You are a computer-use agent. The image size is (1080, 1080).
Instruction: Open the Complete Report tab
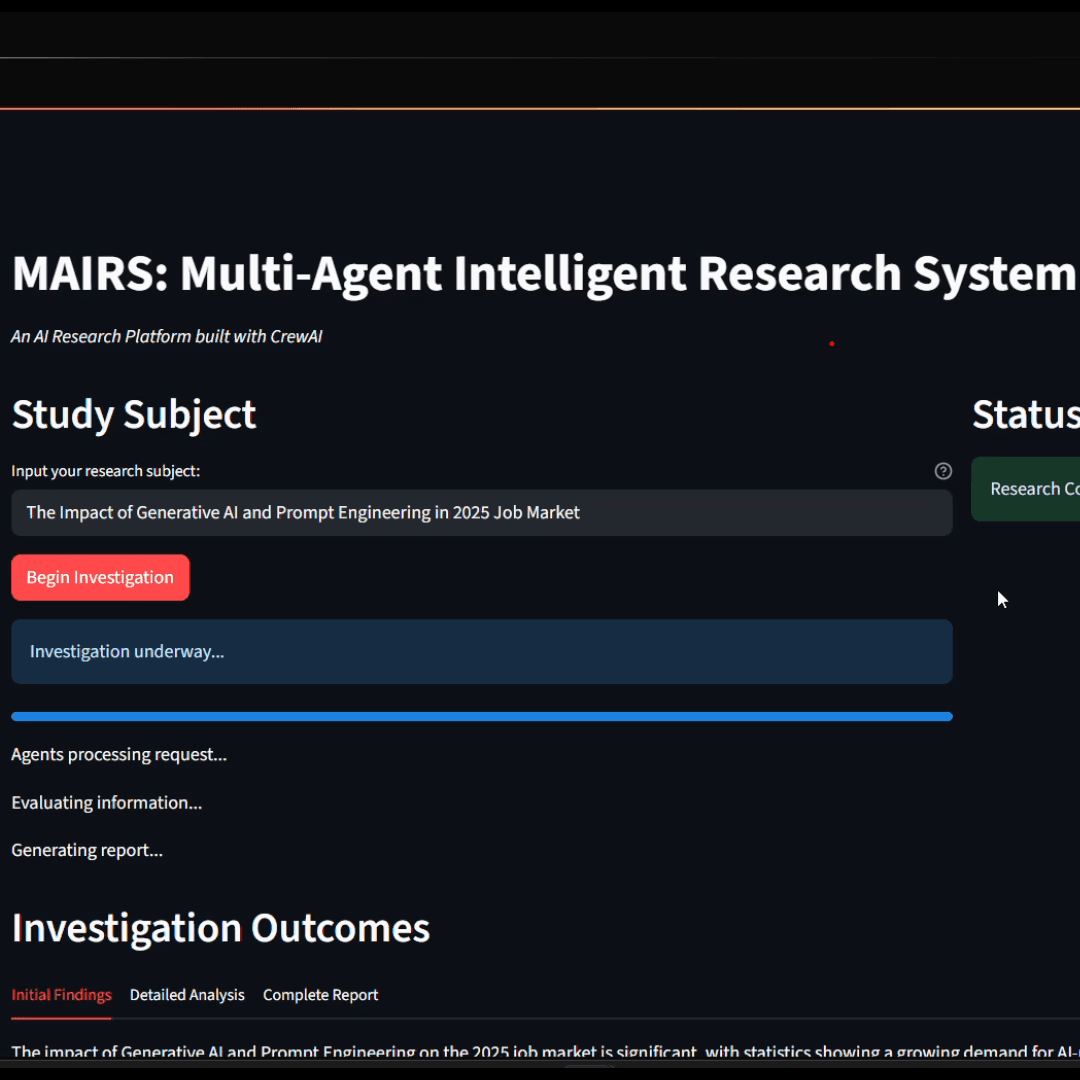point(320,994)
